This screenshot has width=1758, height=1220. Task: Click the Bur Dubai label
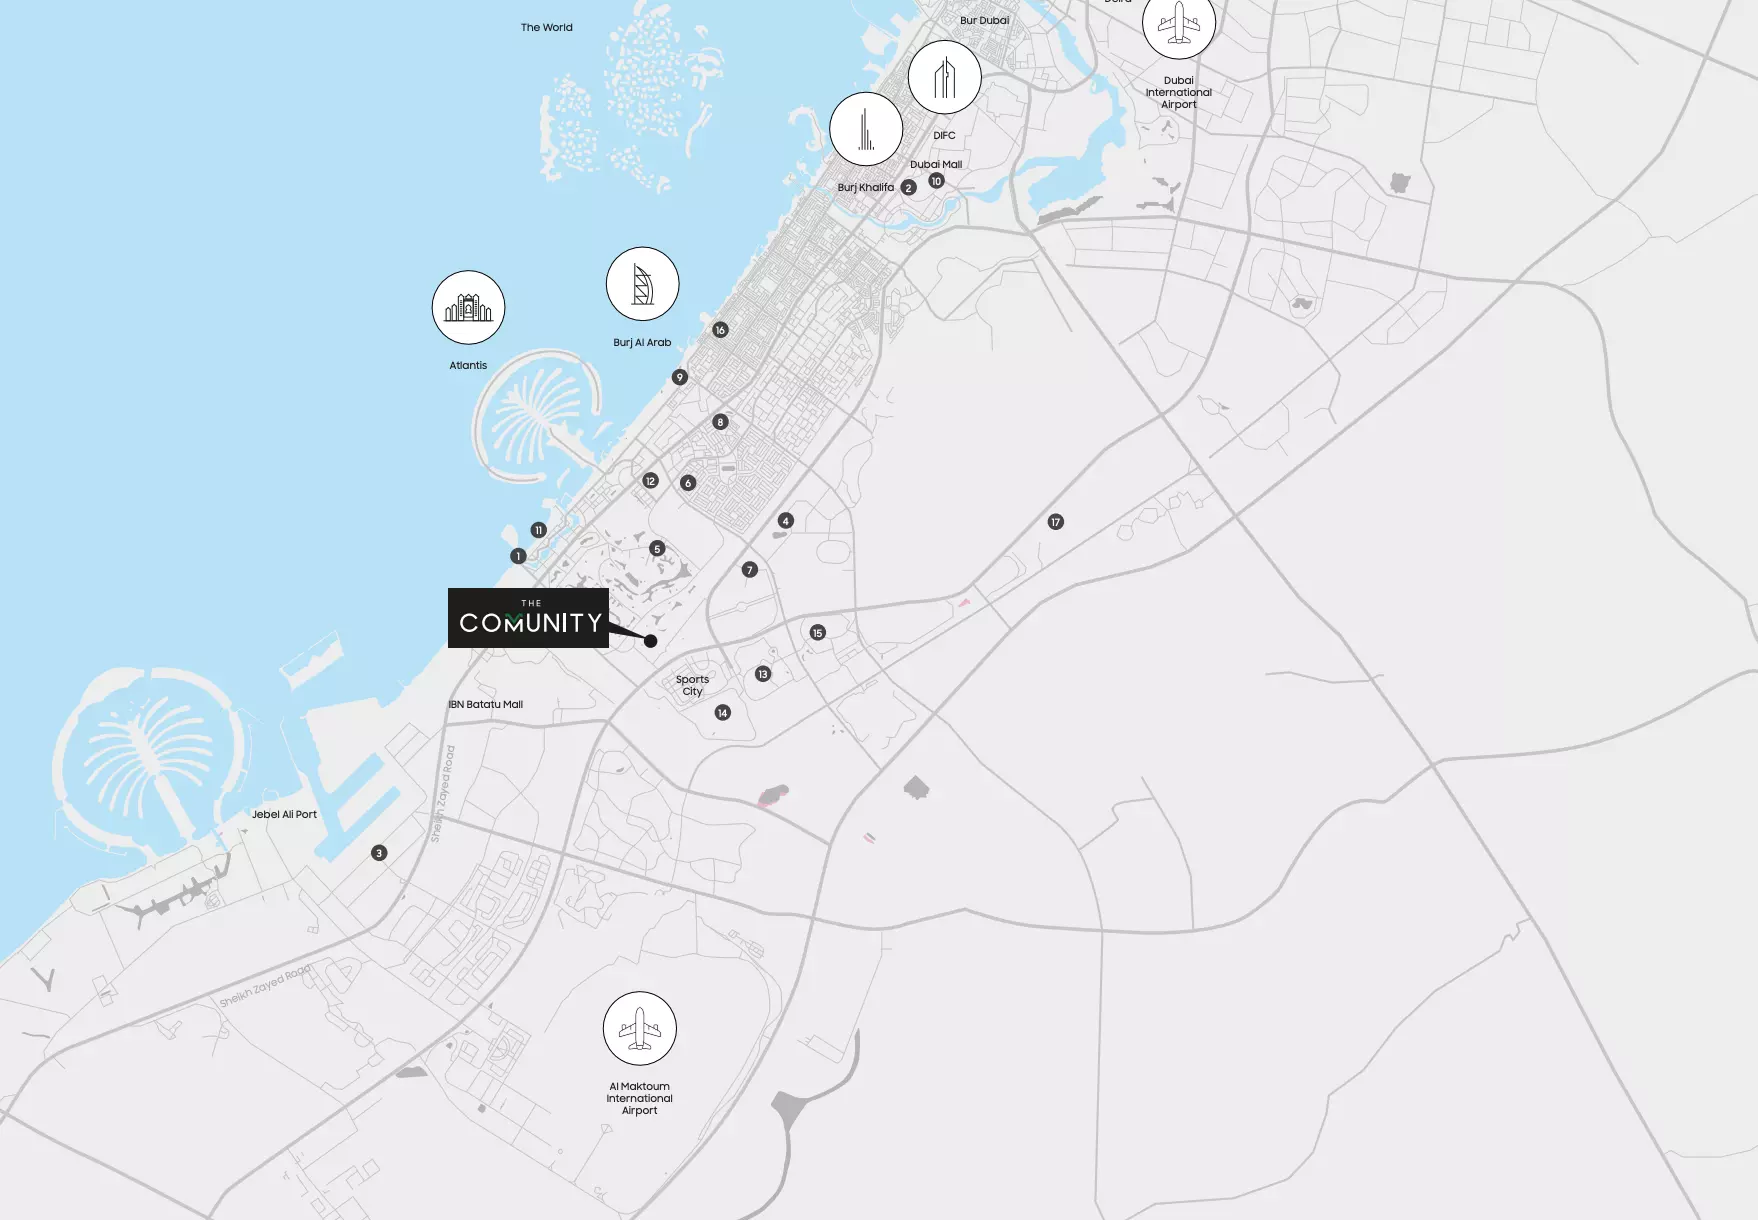pyautogui.click(x=983, y=19)
